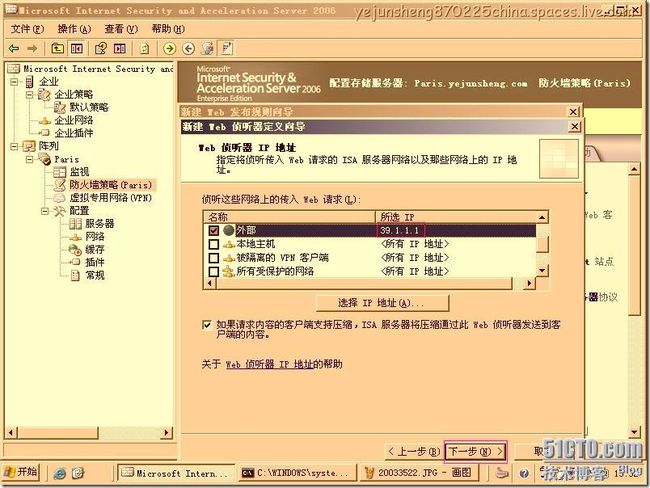Launch Internet Explorer from quick launch
The image size is (650, 488).
tap(60, 473)
